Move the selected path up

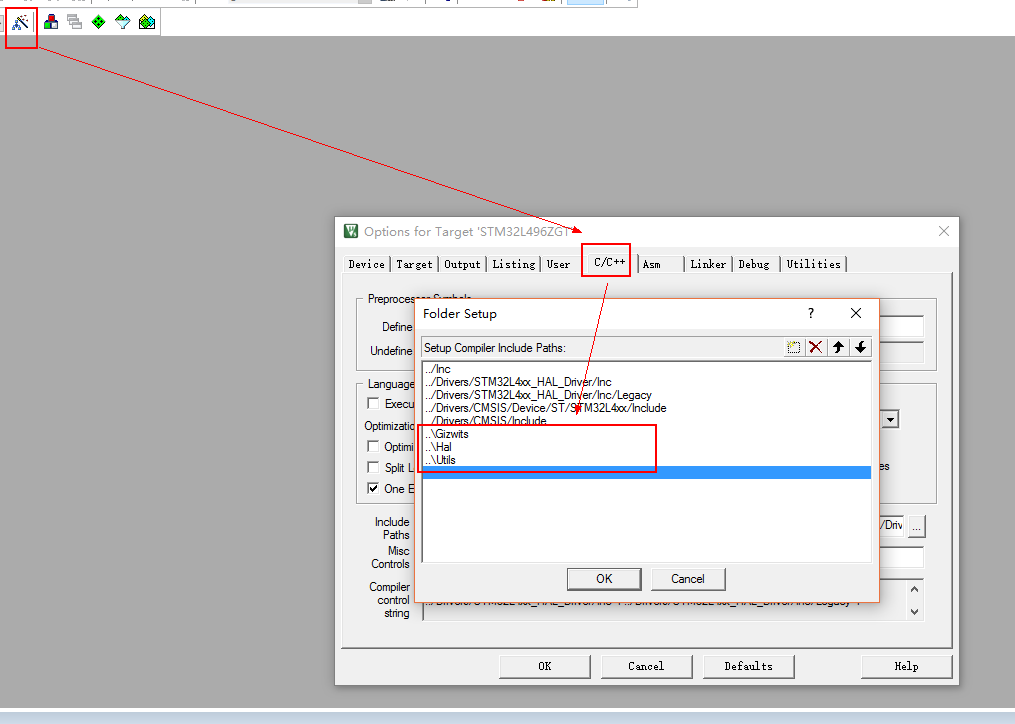[838, 346]
